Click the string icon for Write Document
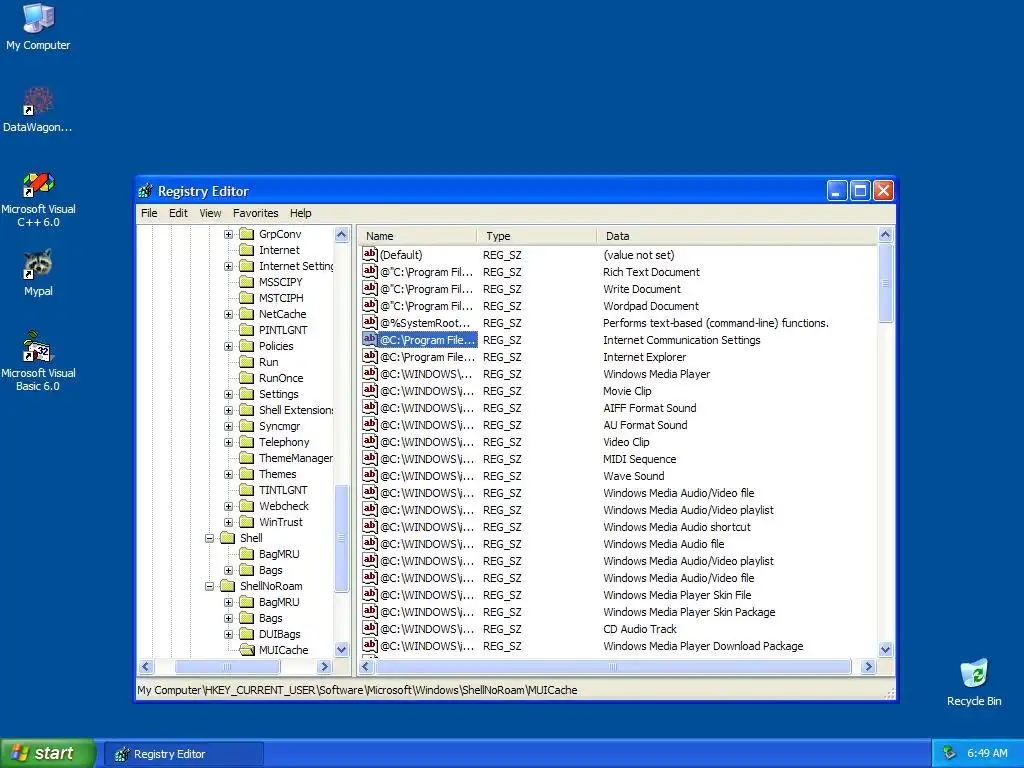 (370, 288)
